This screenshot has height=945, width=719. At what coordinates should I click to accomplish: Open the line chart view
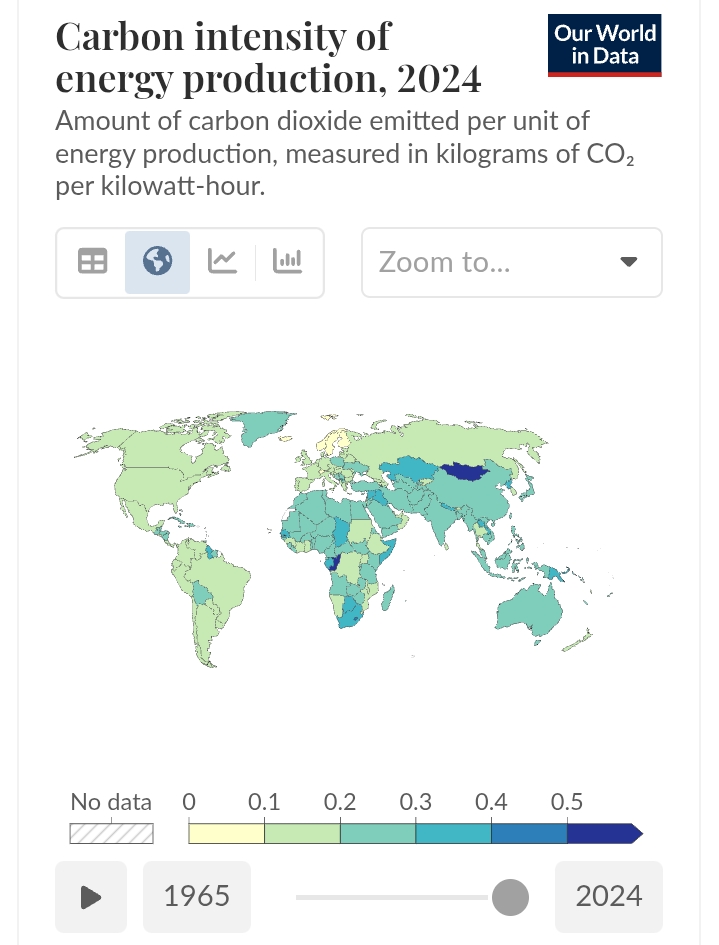pyautogui.click(x=222, y=262)
